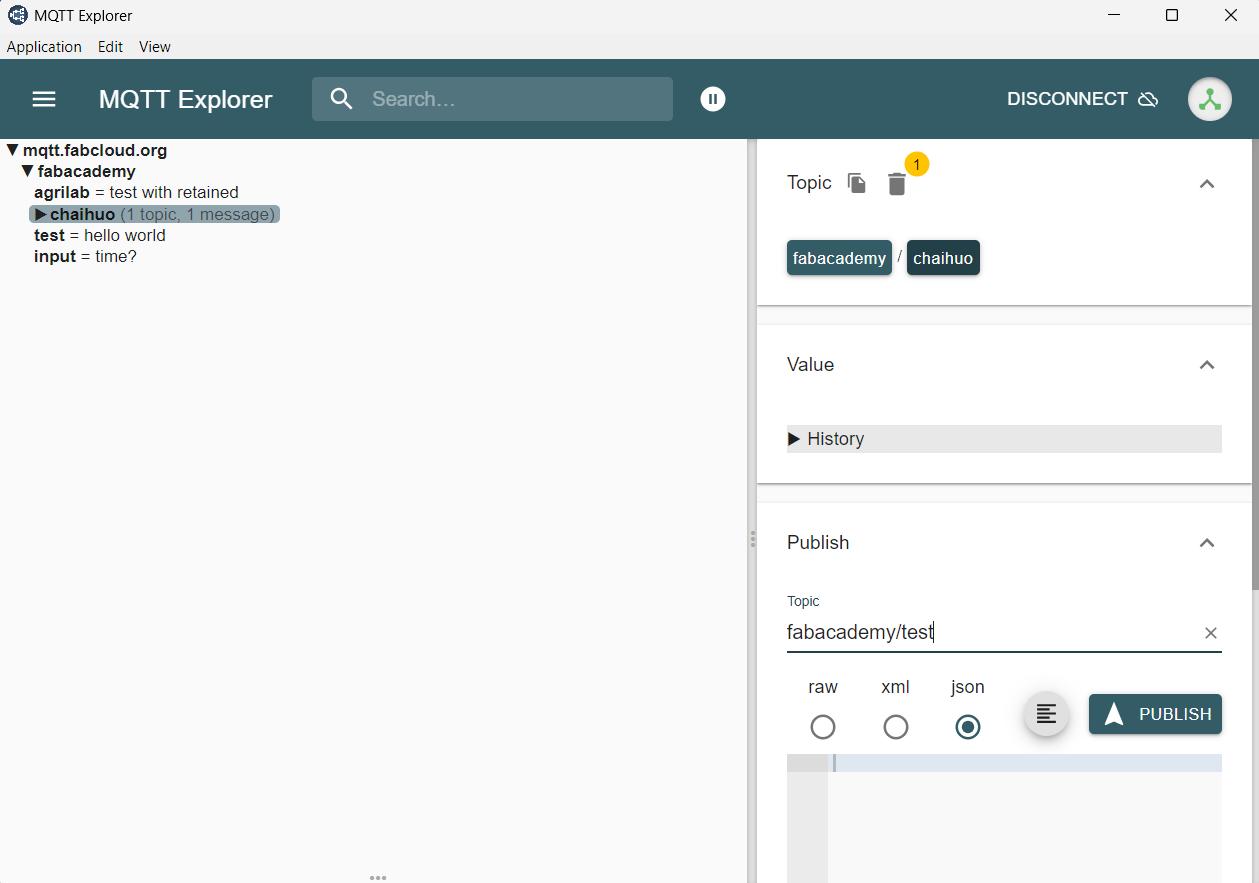
Task: Select the test = hello world row
Action: [100, 236]
